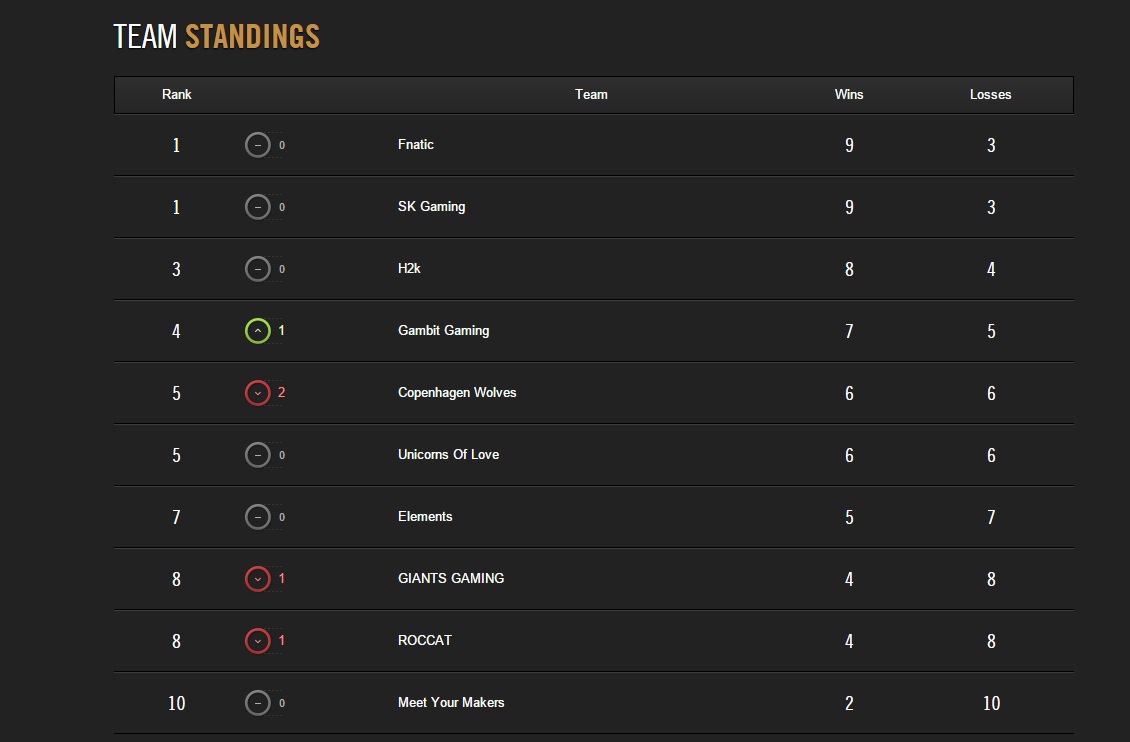Click Fnatic's grey no-change rank icon
Screen dimensions: 1130x742
(x=257, y=145)
